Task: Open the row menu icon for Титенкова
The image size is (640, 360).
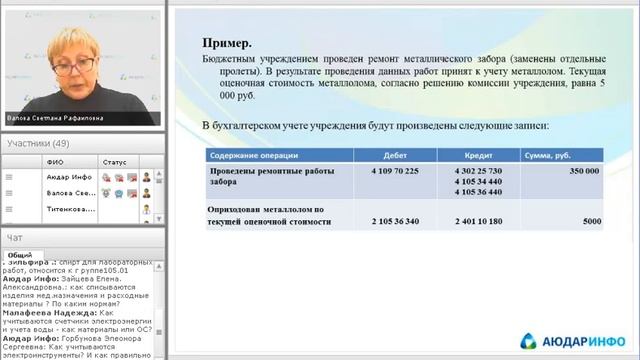Action: 9,209
